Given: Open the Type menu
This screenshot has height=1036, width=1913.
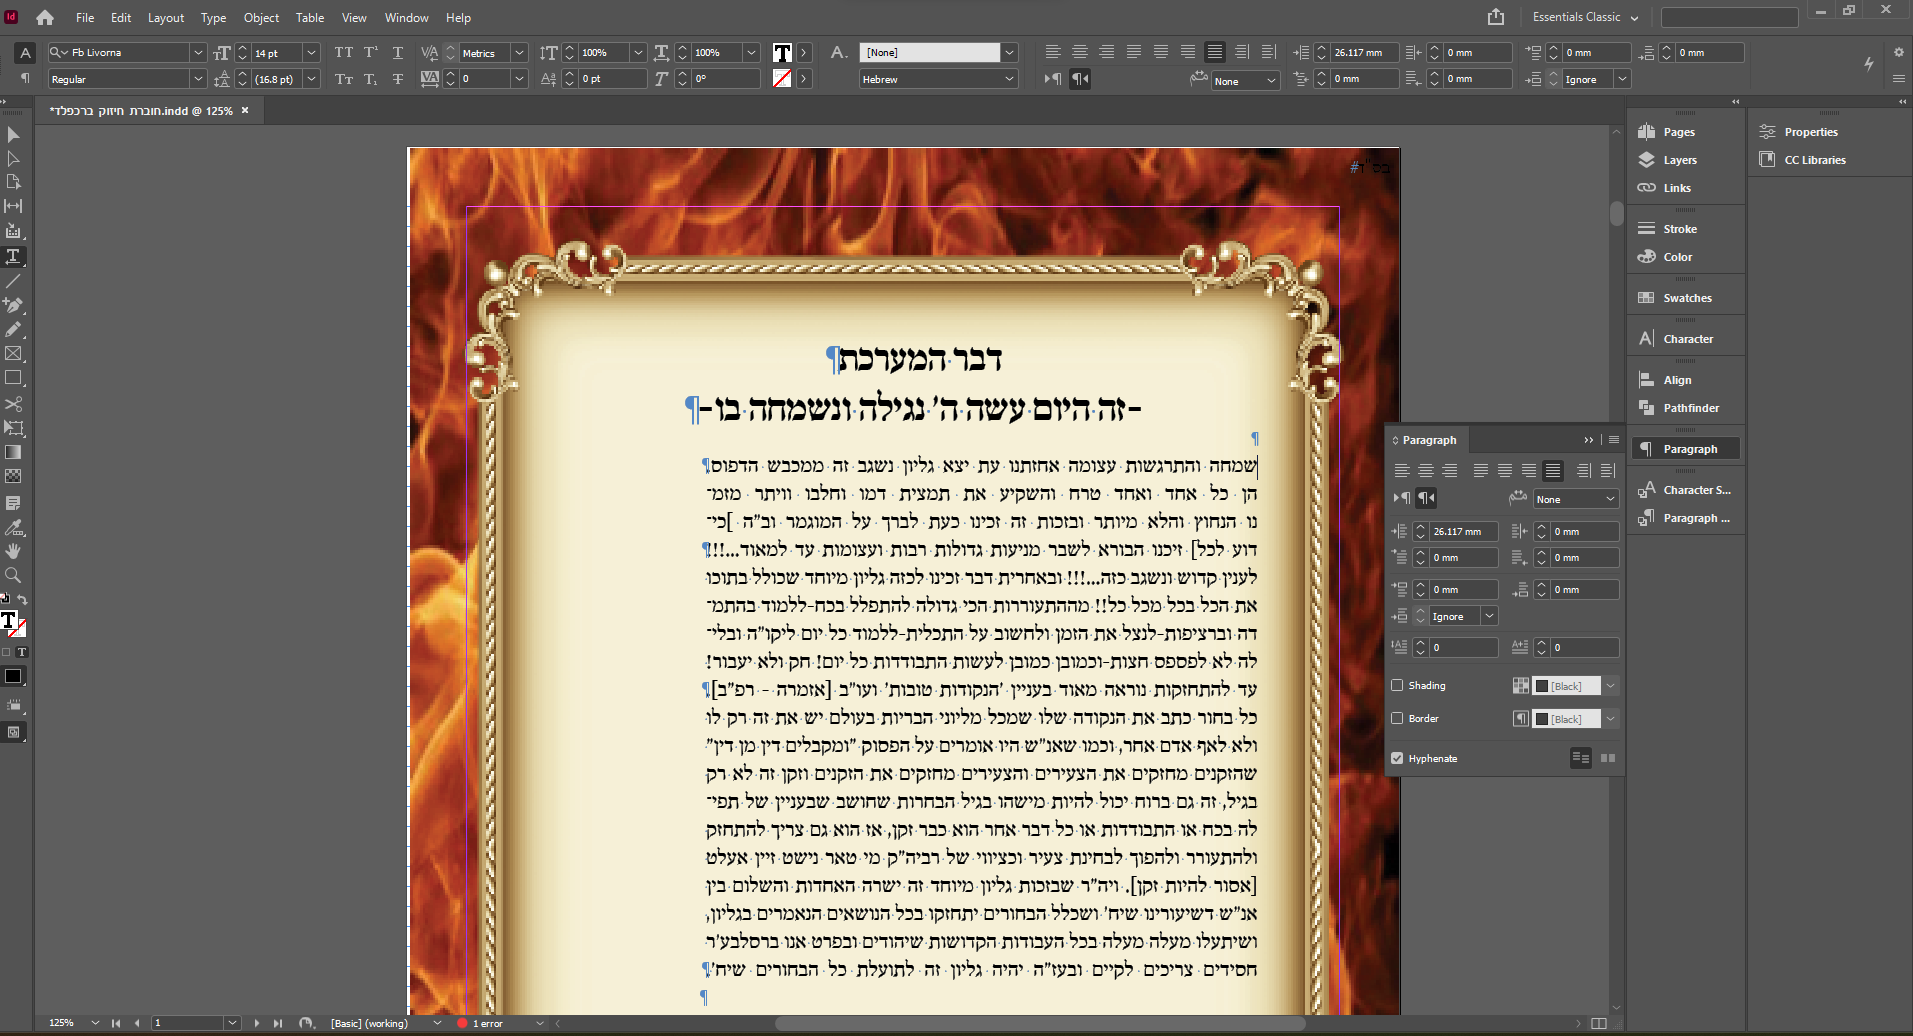Looking at the screenshot, I should click(213, 18).
